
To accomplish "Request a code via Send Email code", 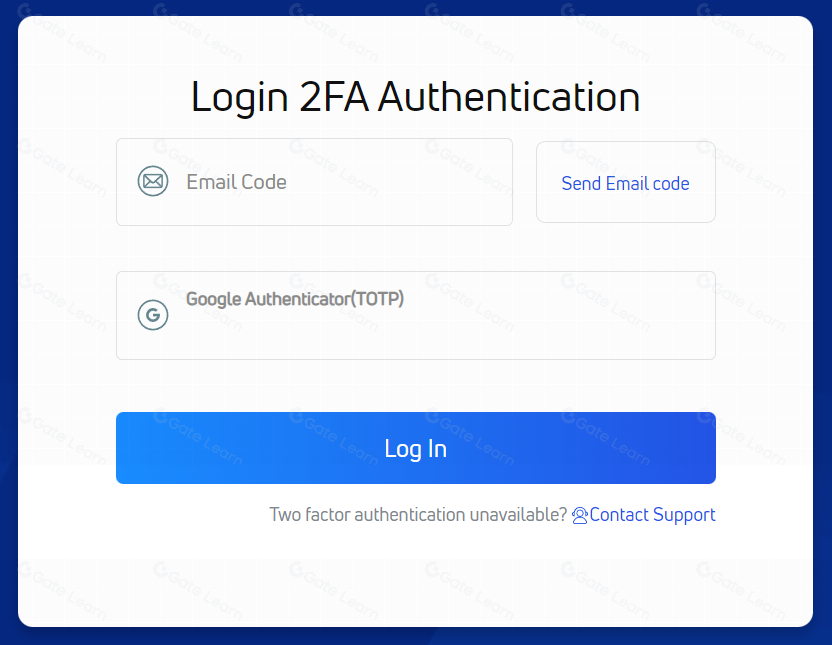I will (626, 182).
